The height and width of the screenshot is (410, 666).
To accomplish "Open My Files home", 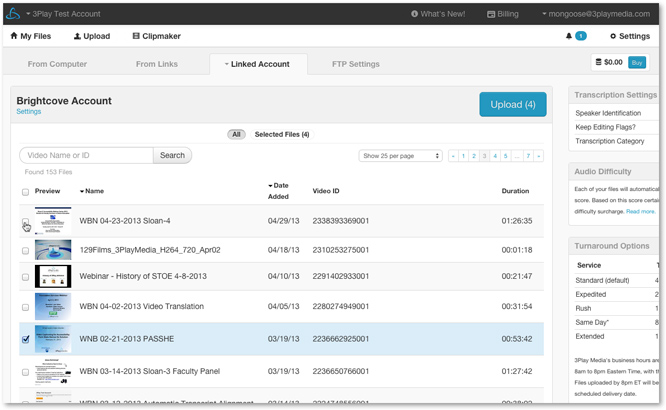I will [x=31, y=36].
